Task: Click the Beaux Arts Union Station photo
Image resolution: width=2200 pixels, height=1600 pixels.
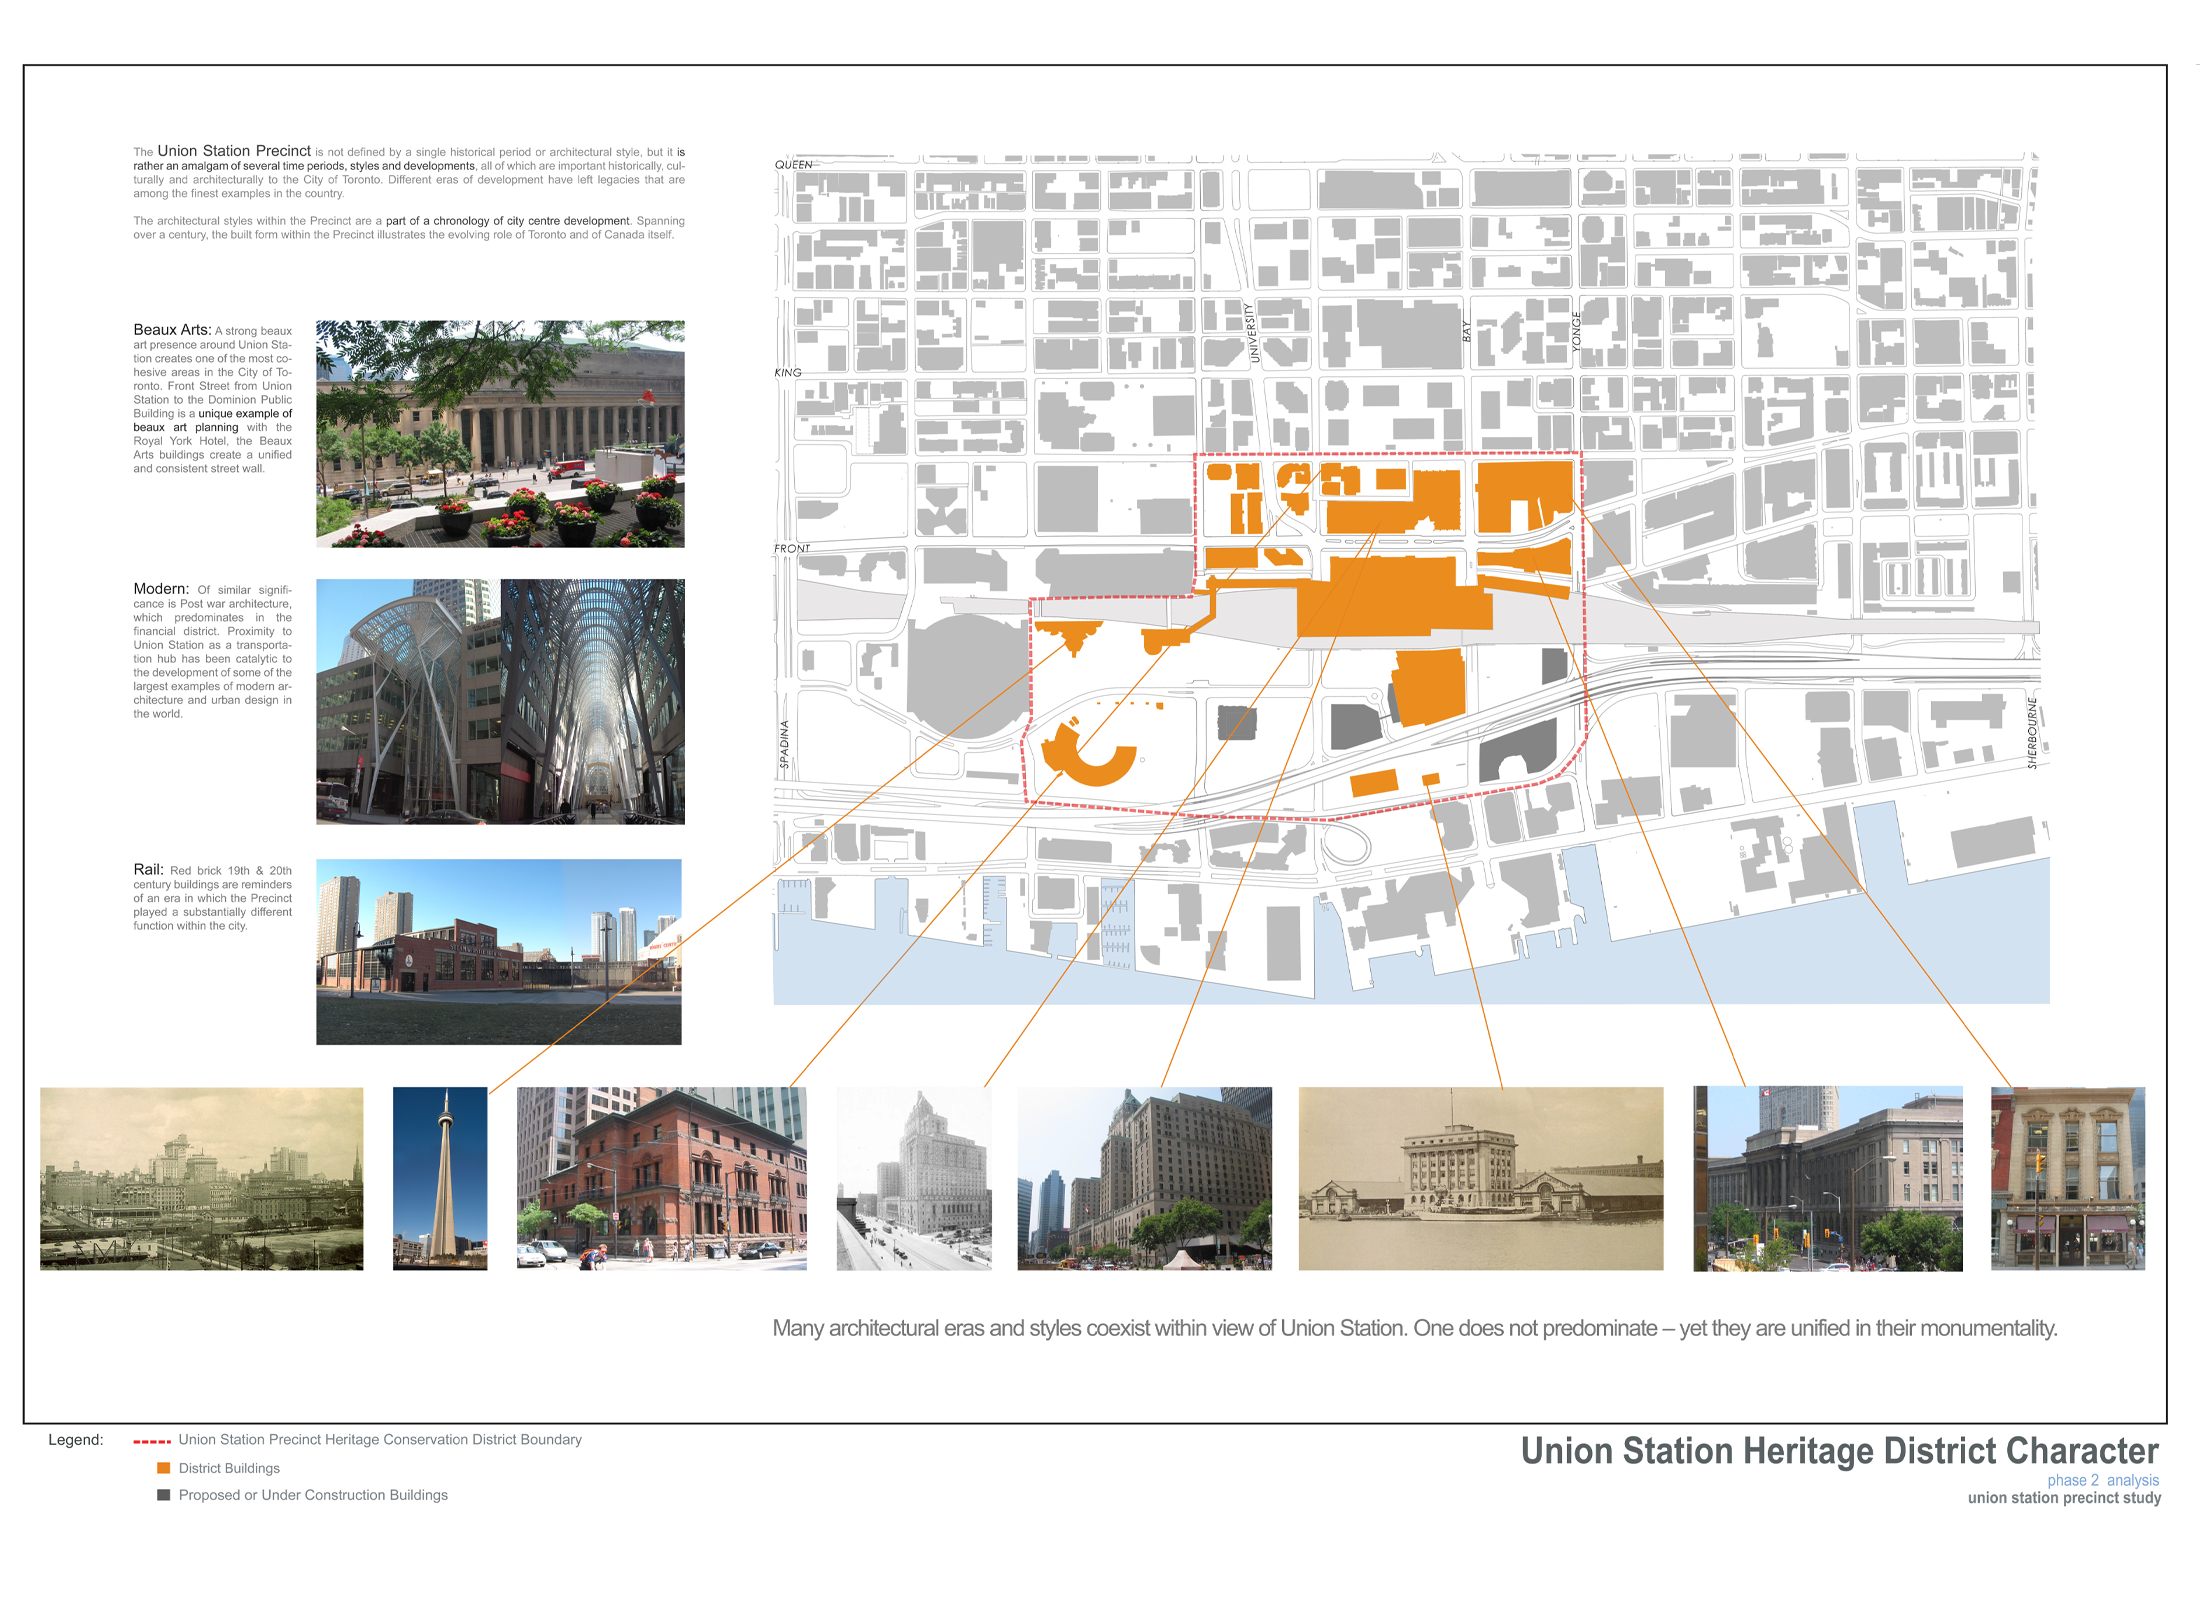Action: [500, 433]
